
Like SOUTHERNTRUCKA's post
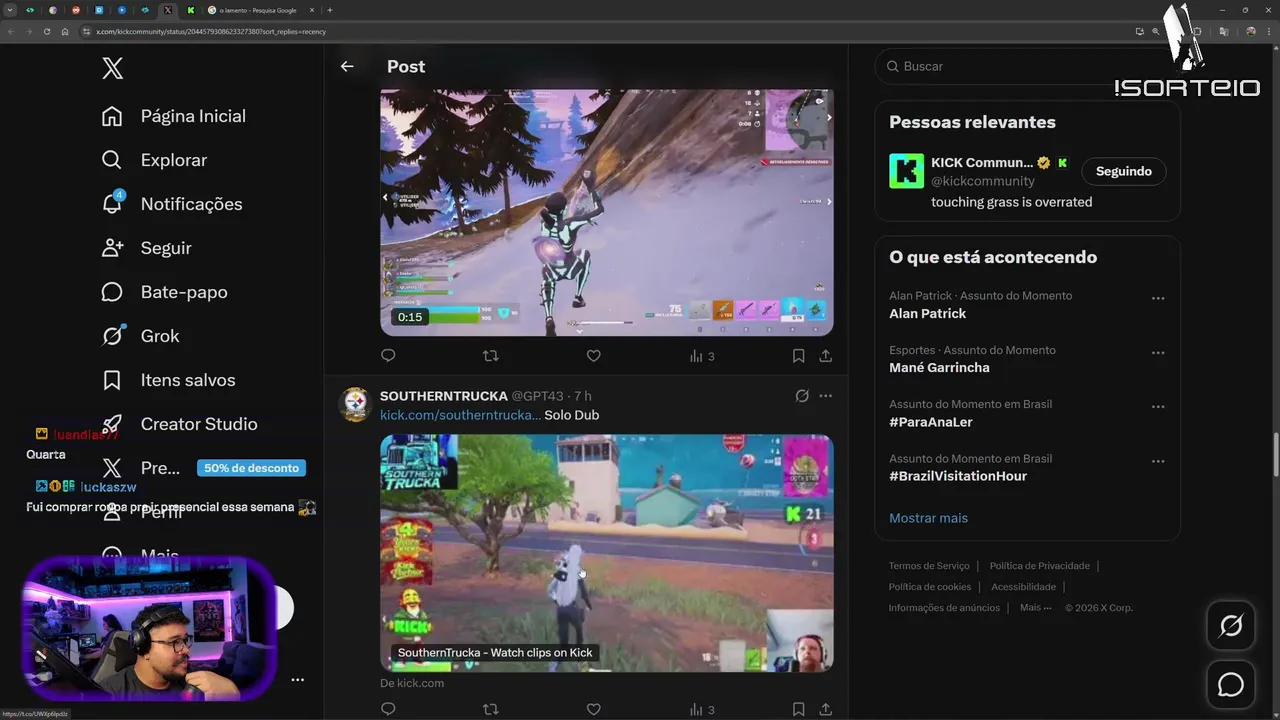593,709
